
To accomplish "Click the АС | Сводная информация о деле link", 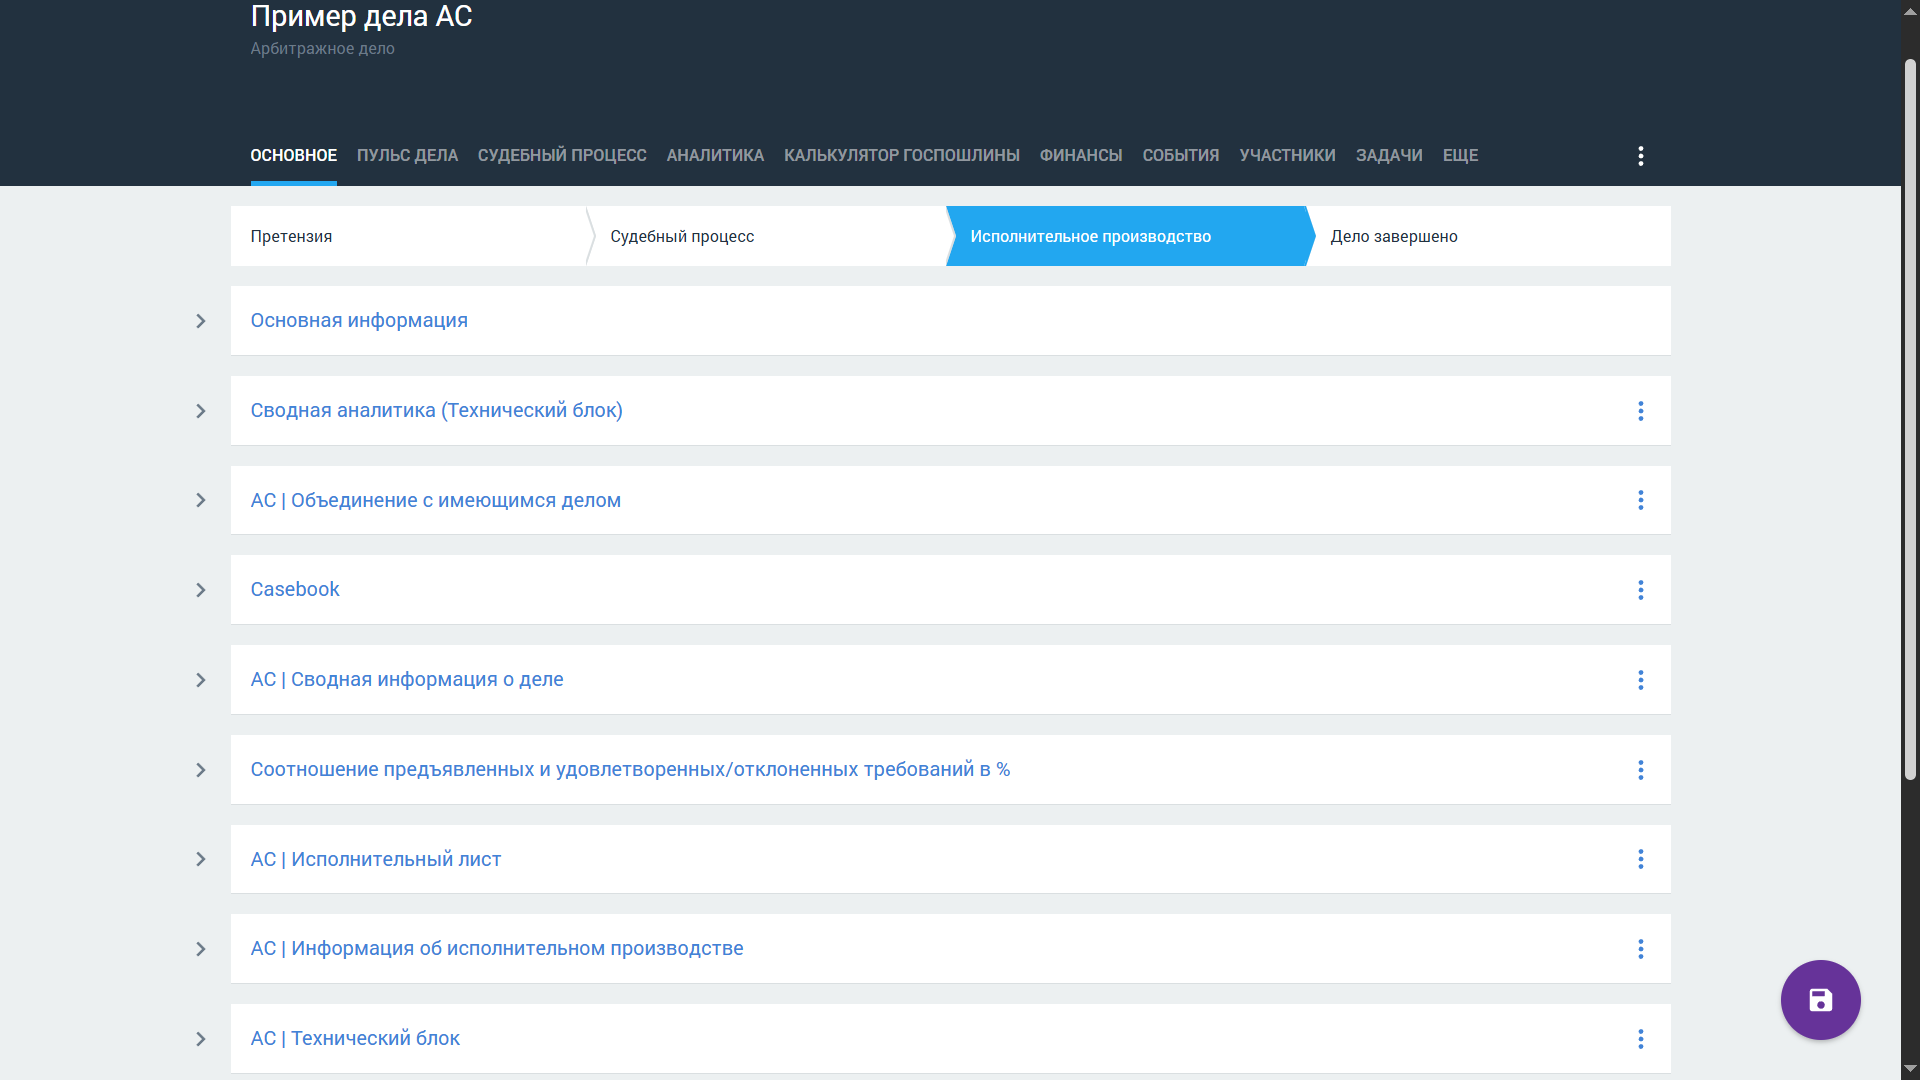I will pyautogui.click(x=407, y=680).
